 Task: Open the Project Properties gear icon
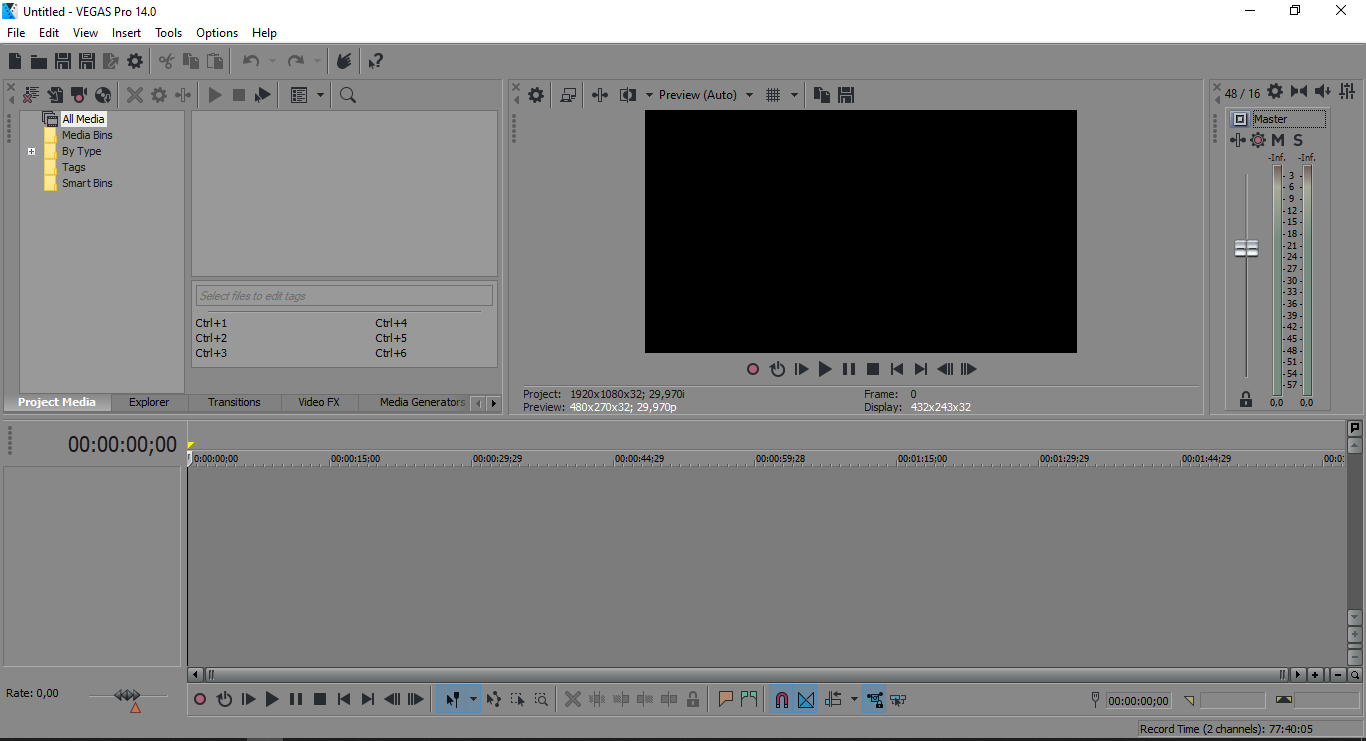pyautogui.click(x=135, y=60)
